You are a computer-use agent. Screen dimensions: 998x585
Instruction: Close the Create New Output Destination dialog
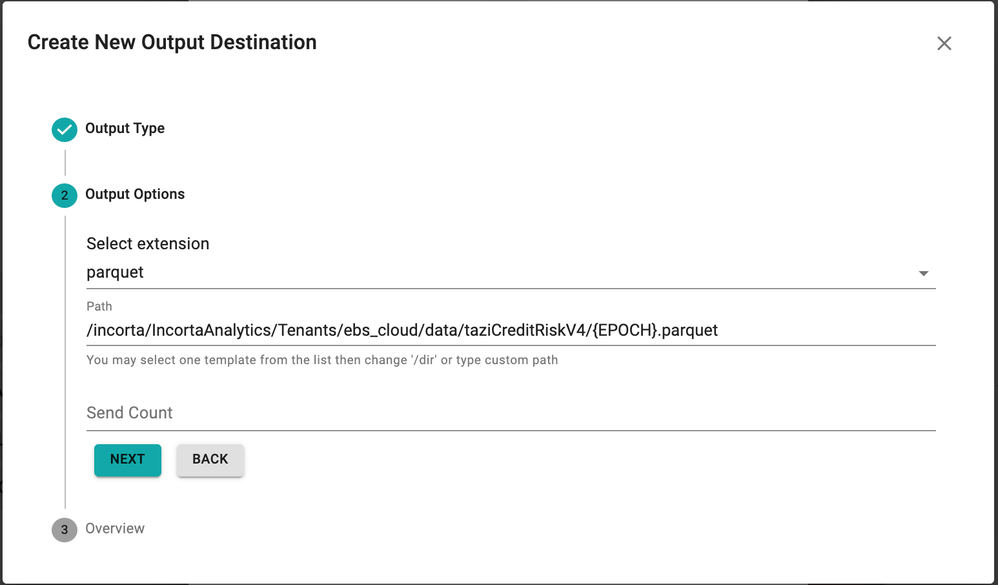pyautogui.click(x=944, y=43)
